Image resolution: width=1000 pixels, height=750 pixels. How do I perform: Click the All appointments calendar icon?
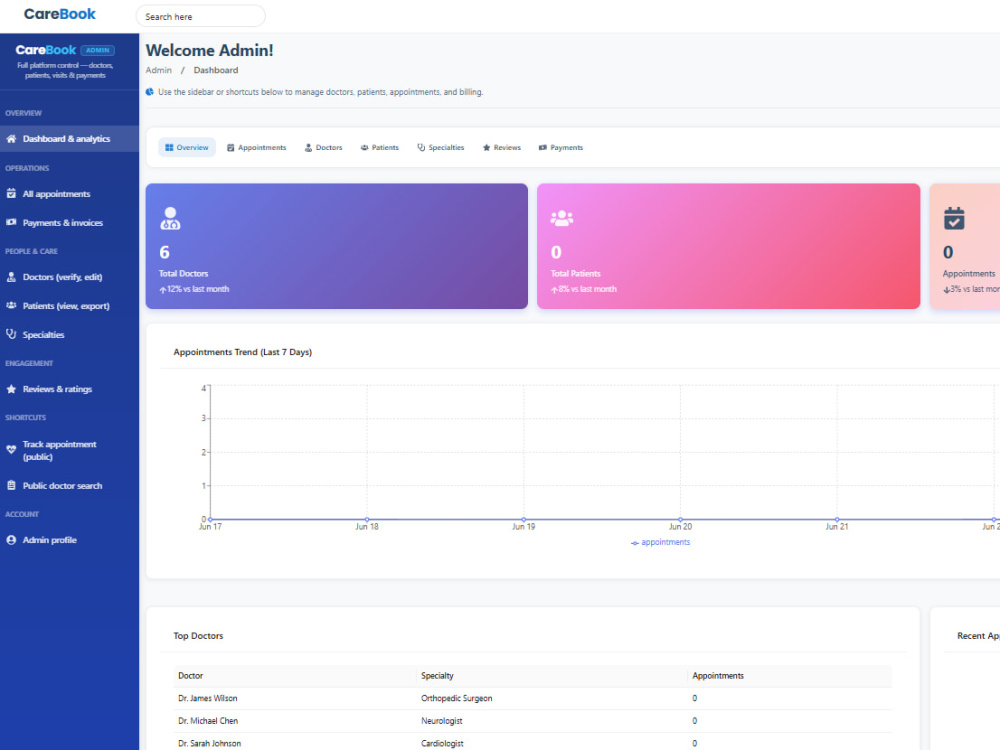tap(11, 193)
